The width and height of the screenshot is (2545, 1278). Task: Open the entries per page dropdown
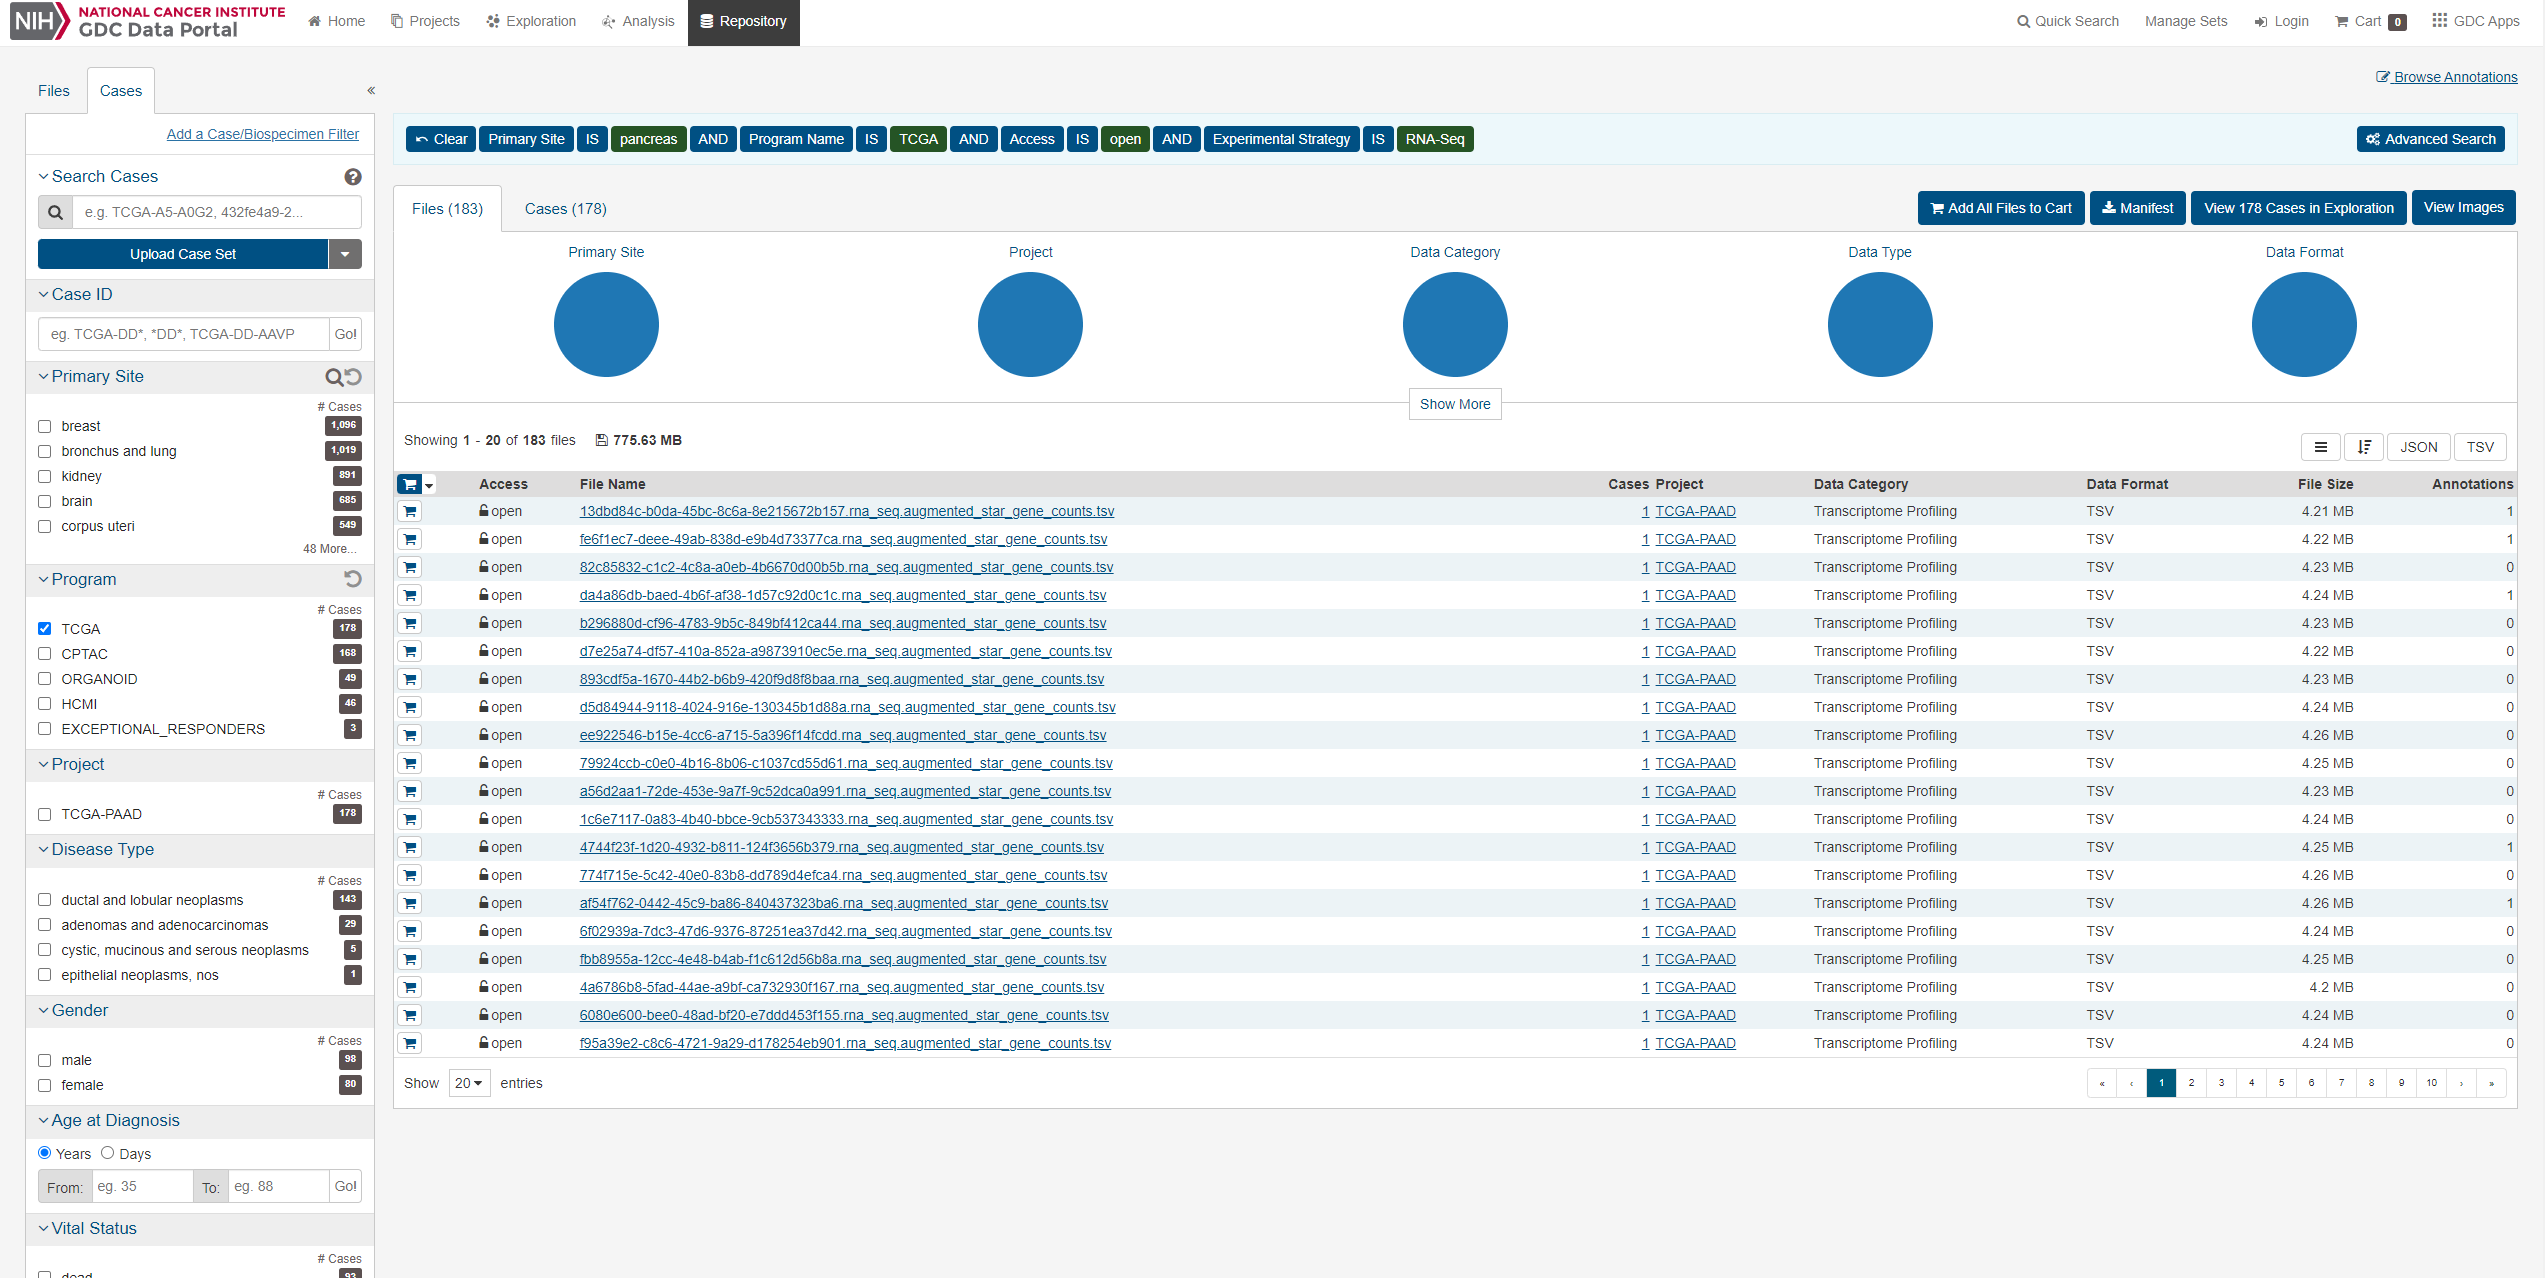[x=469, y=1083]
